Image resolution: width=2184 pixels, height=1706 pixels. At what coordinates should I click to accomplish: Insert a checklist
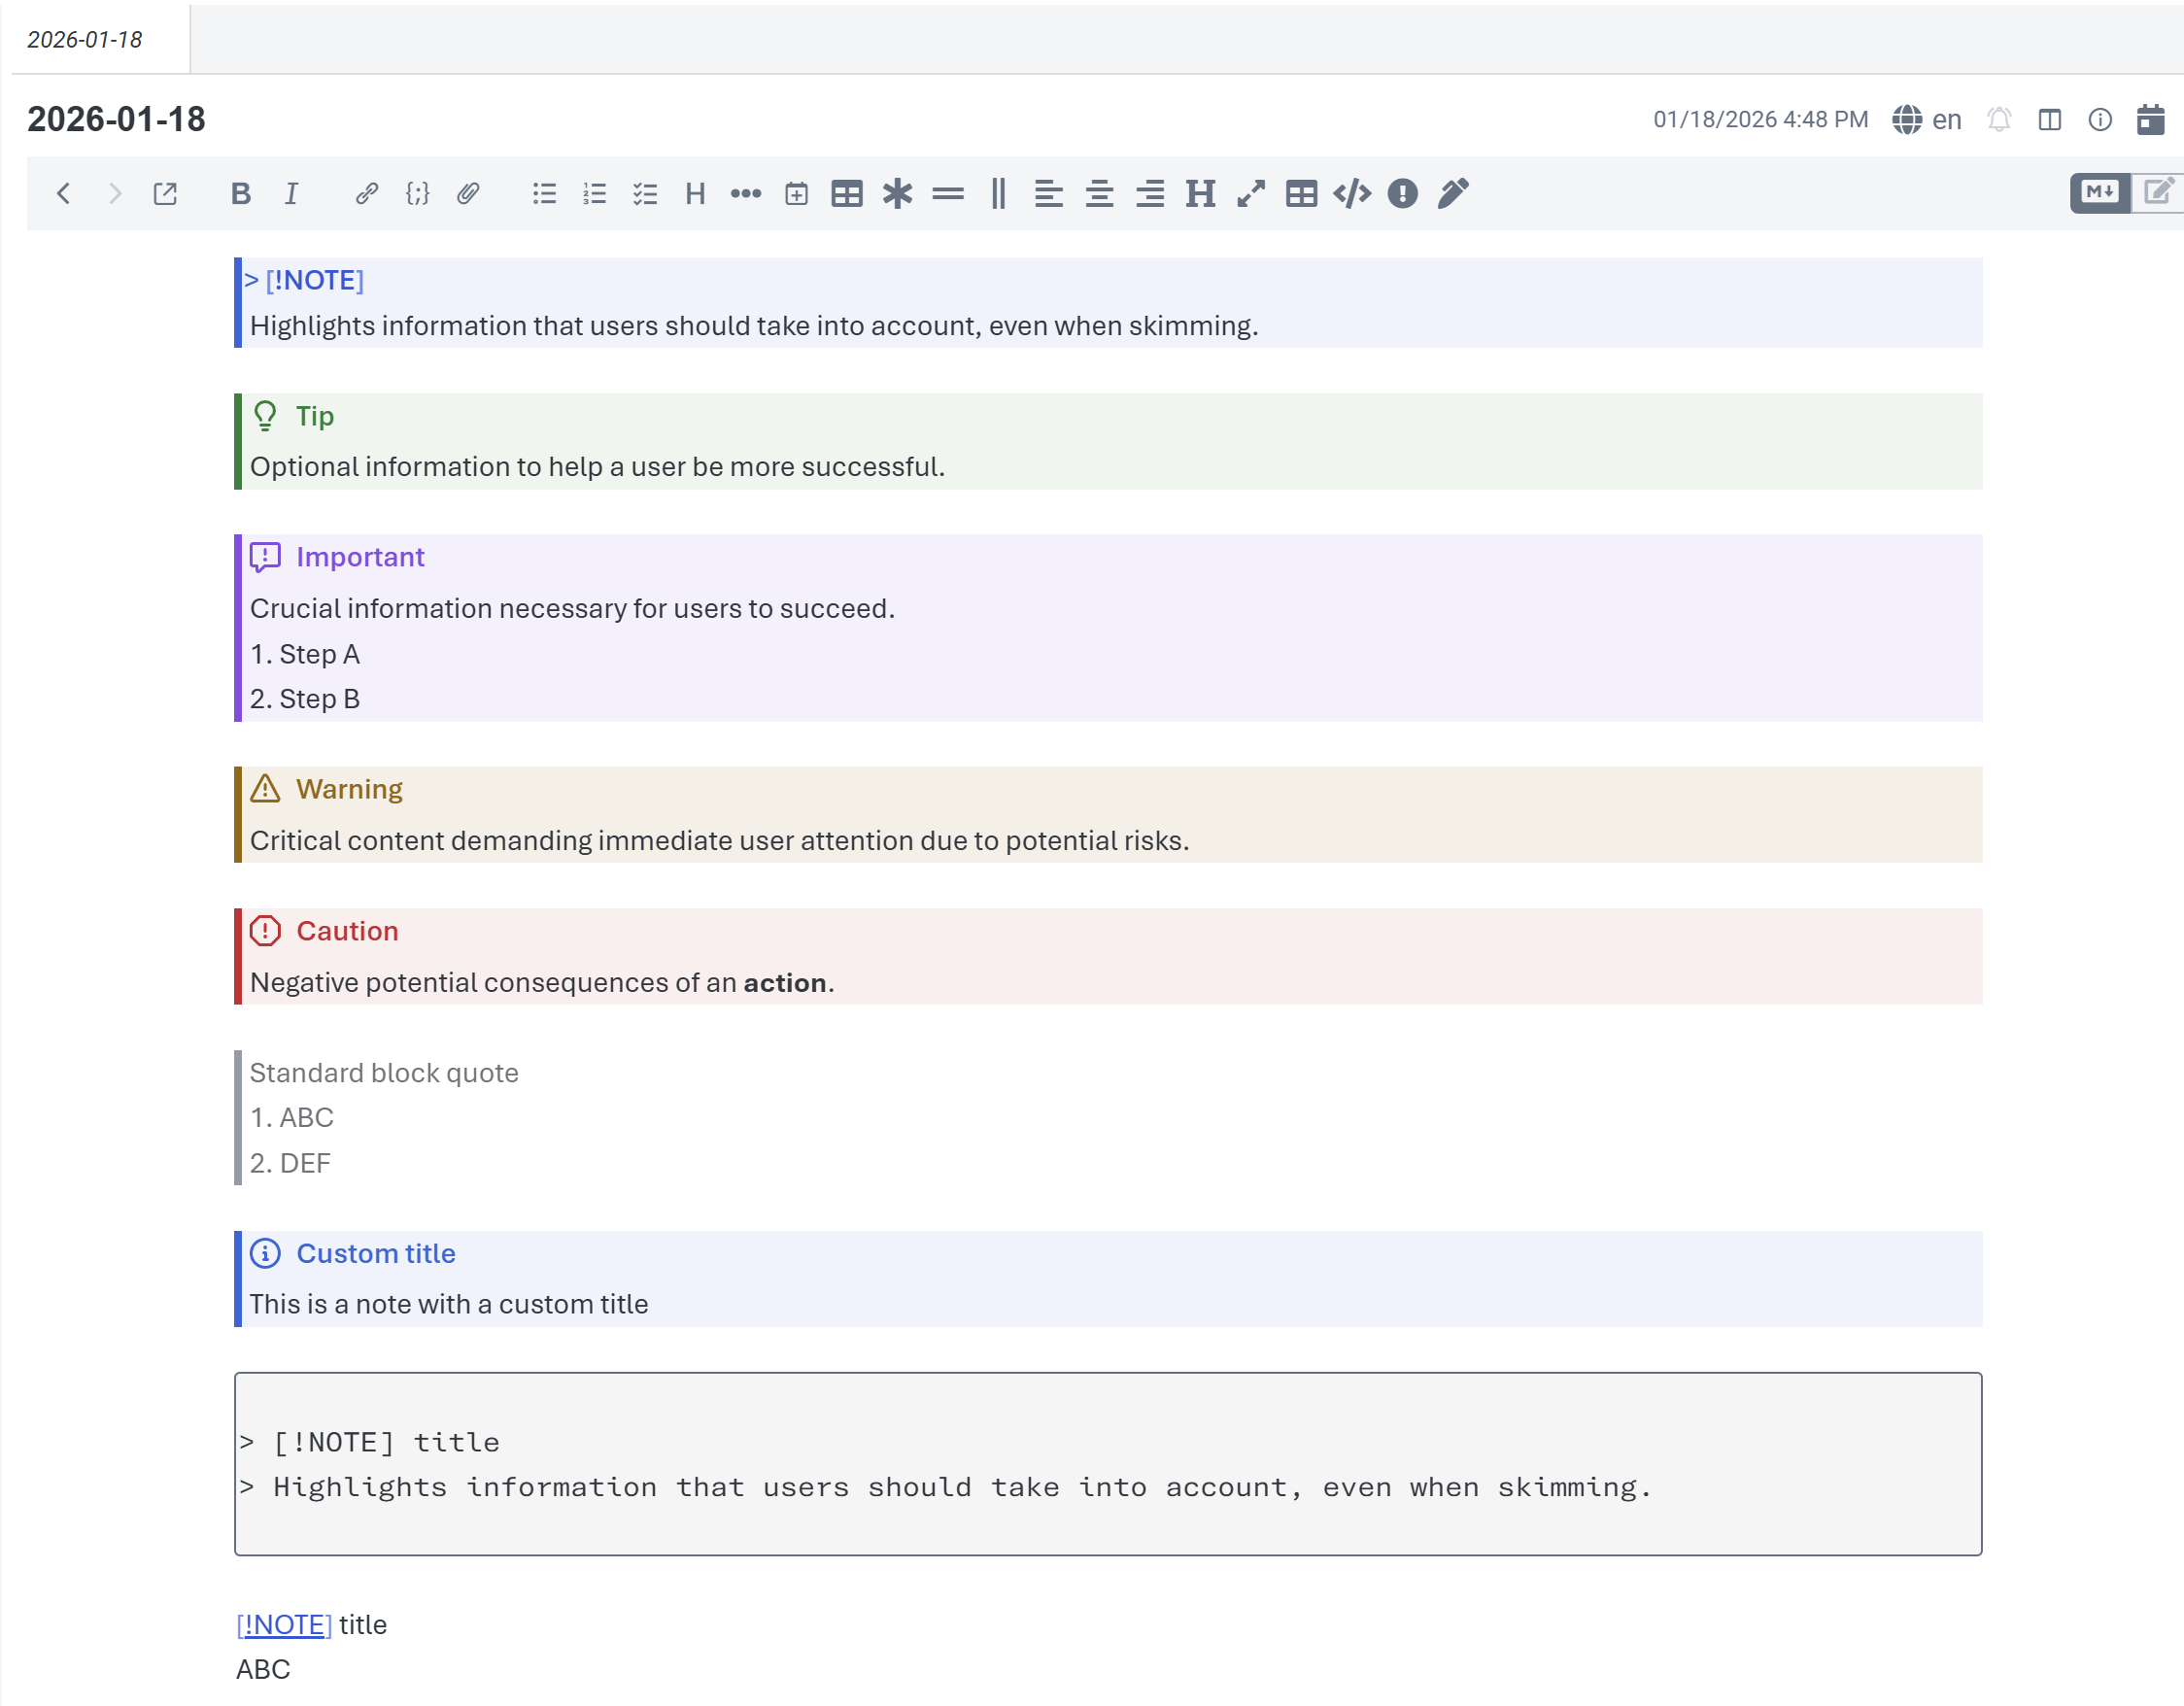click(x=645, y=193)
